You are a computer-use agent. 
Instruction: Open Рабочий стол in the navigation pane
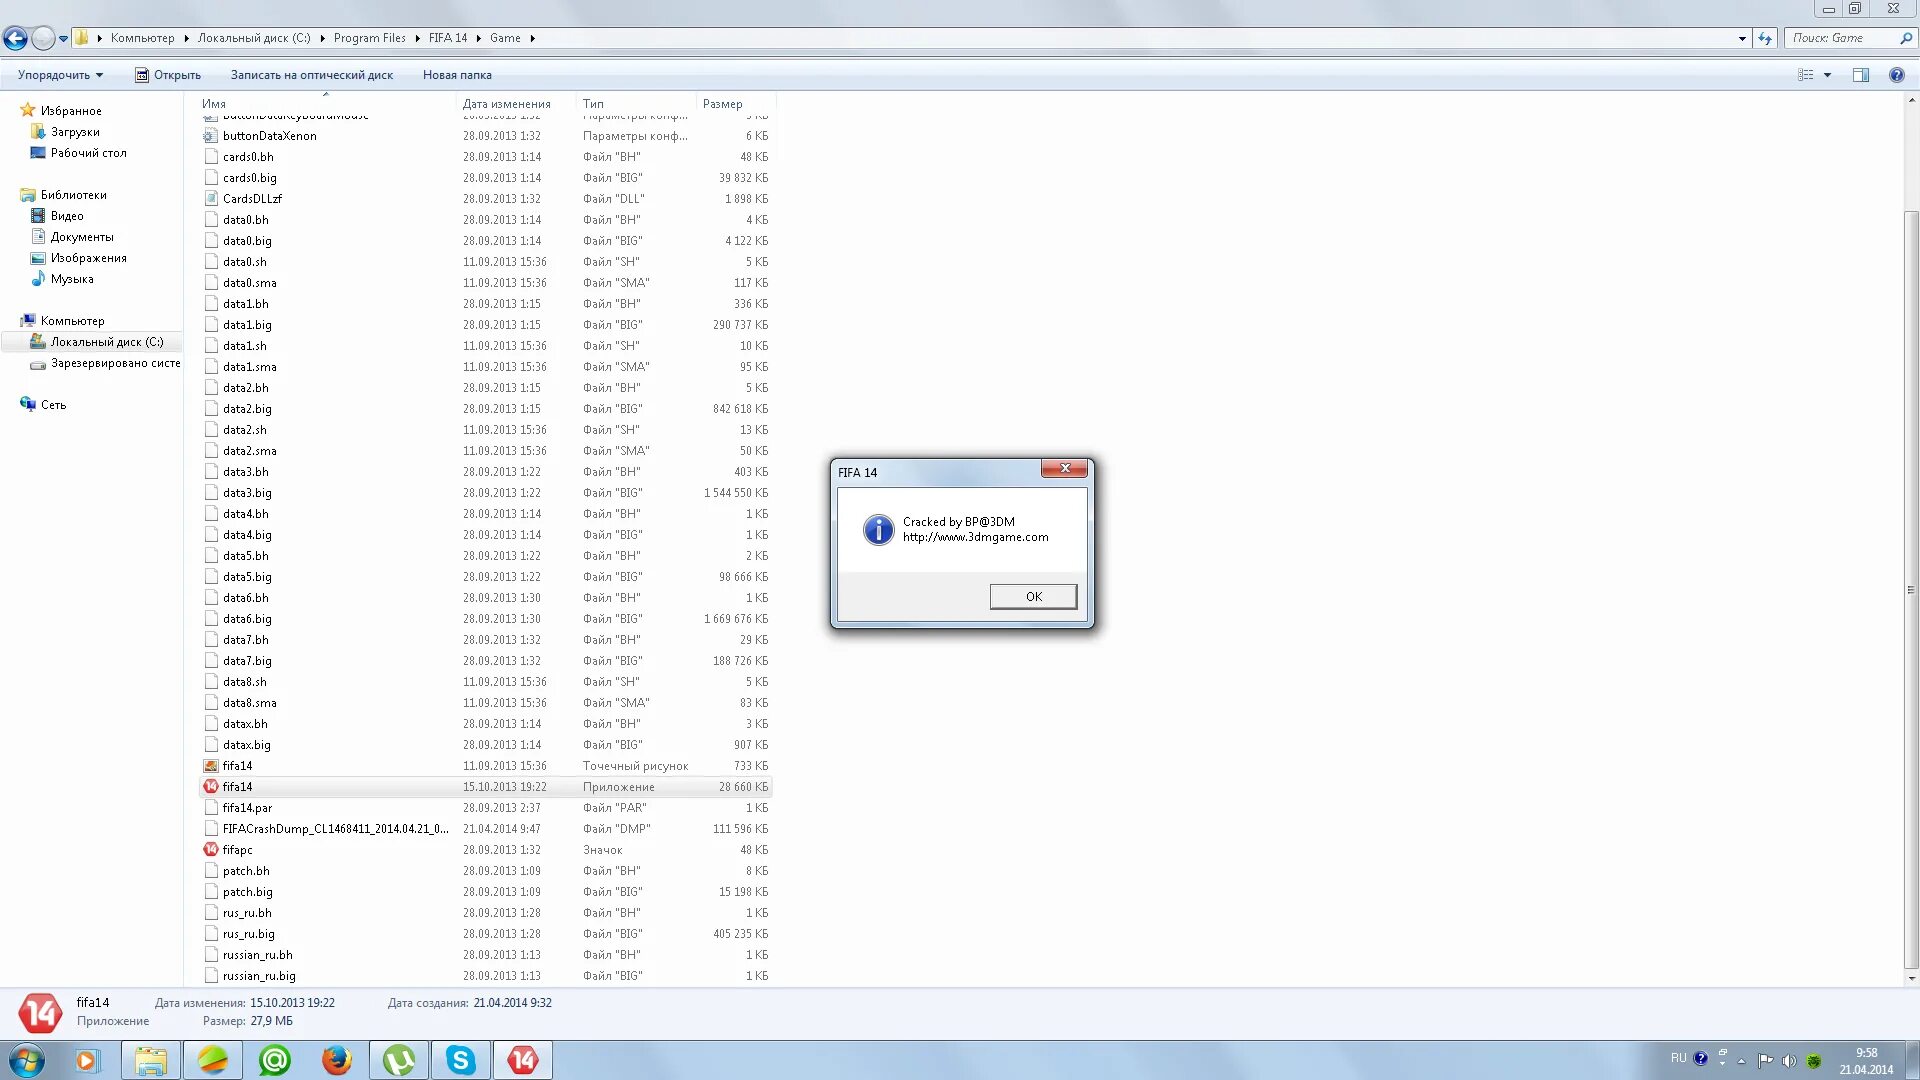tap(88, 153)
